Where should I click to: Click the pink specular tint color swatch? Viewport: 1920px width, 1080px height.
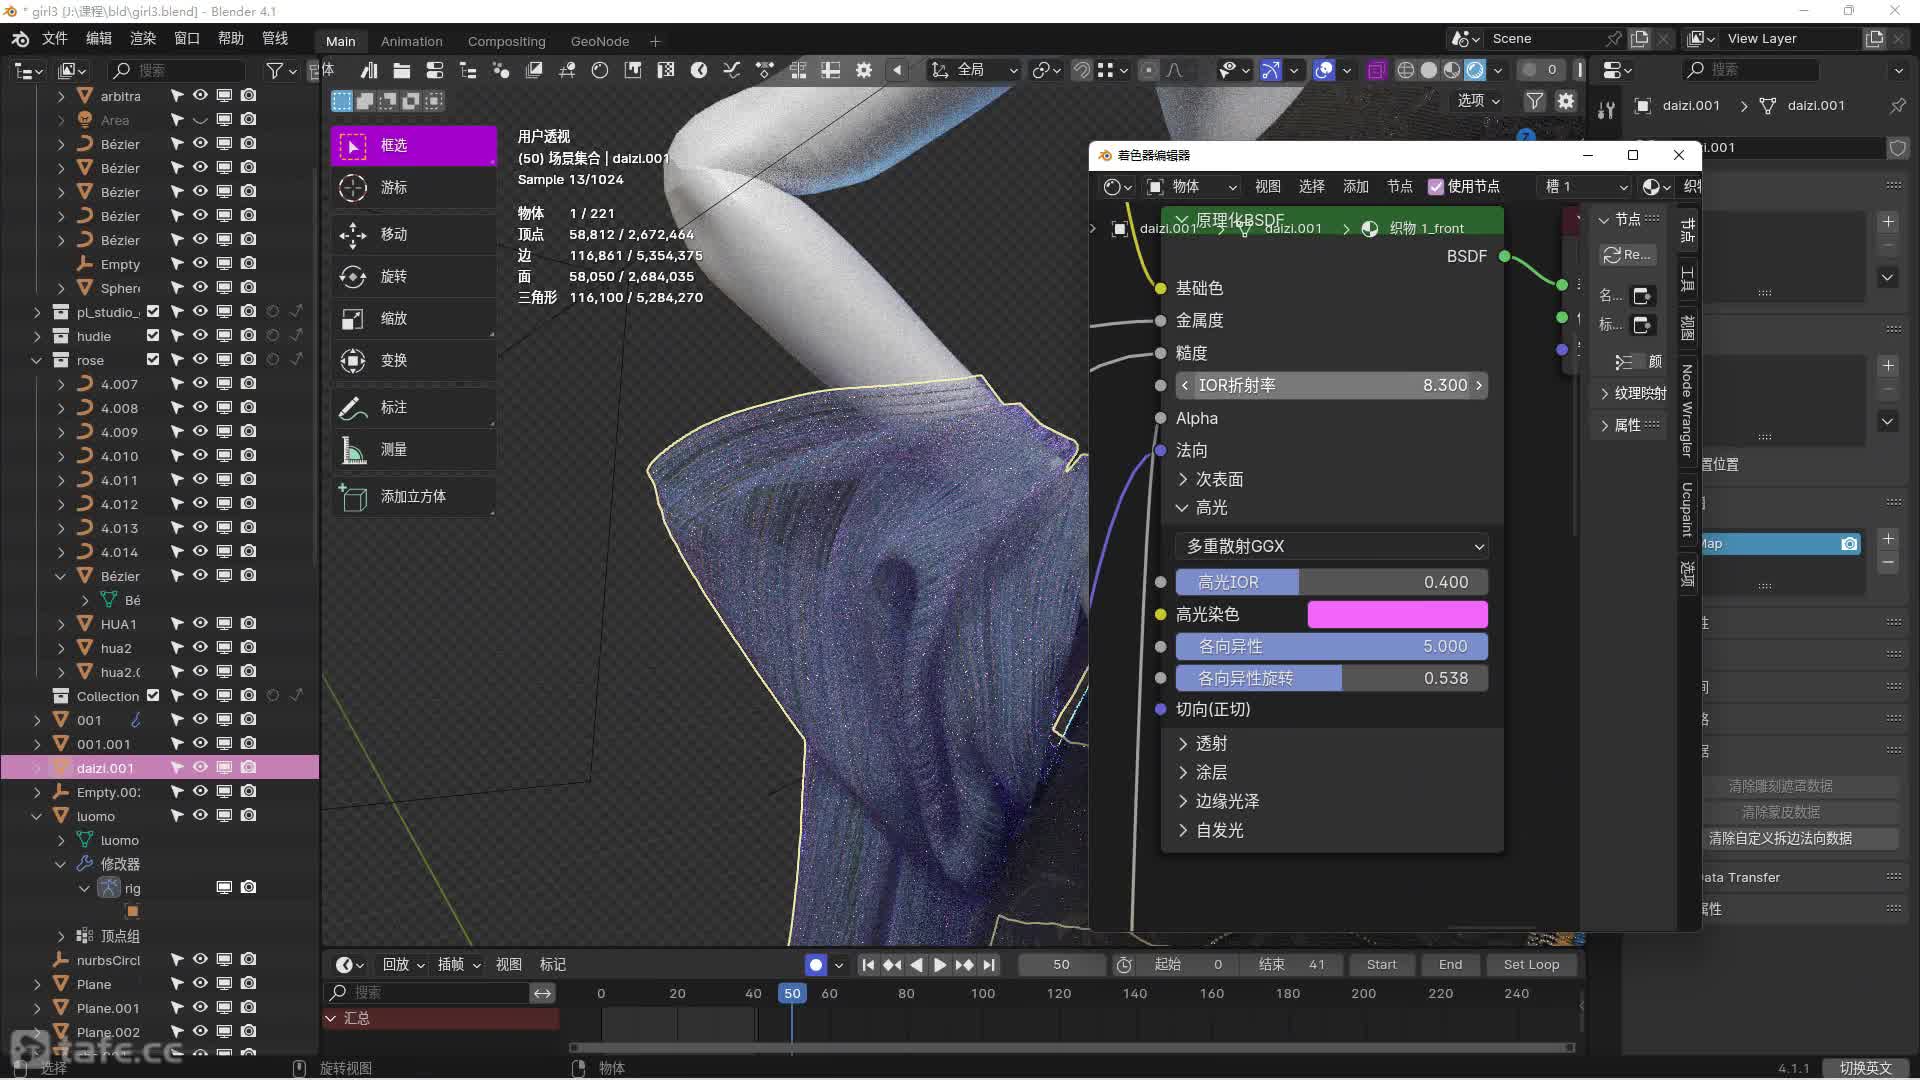coord(1397,614)
